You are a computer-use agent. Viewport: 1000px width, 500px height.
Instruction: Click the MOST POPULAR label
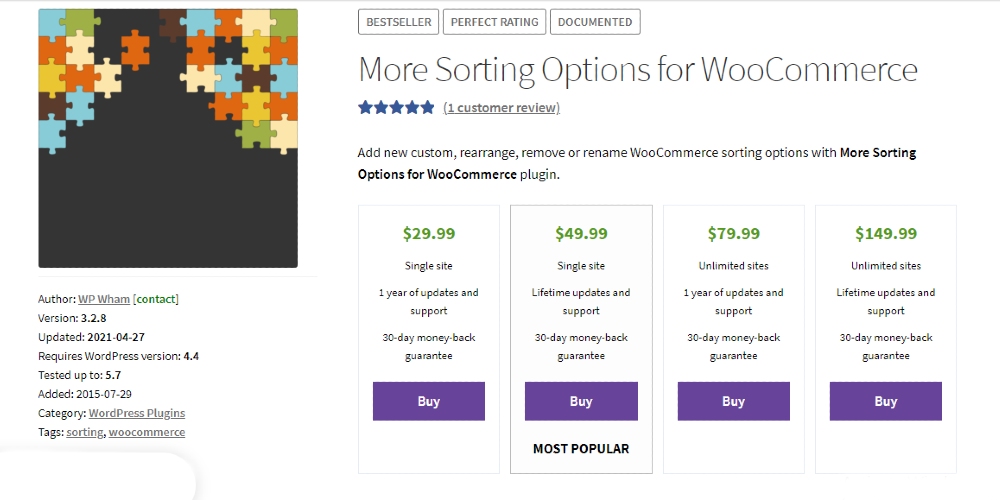click(581, 448)
